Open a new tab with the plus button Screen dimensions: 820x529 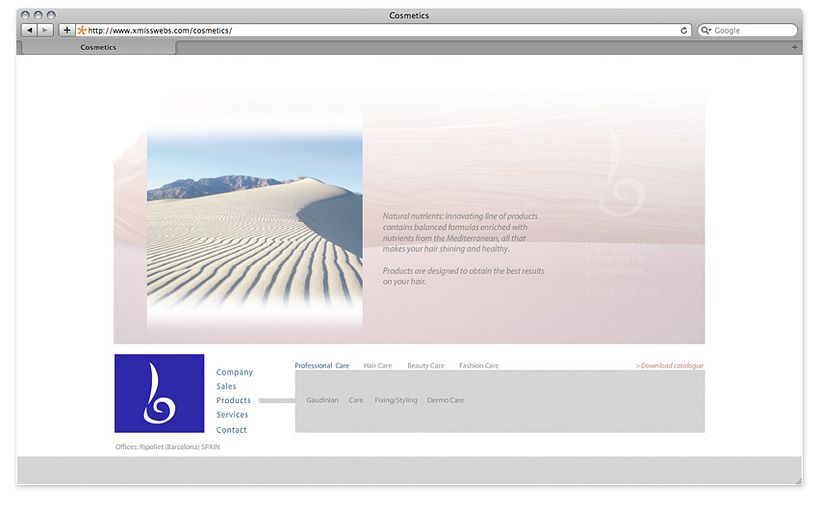pyautogui.click(x=794, y=47)
